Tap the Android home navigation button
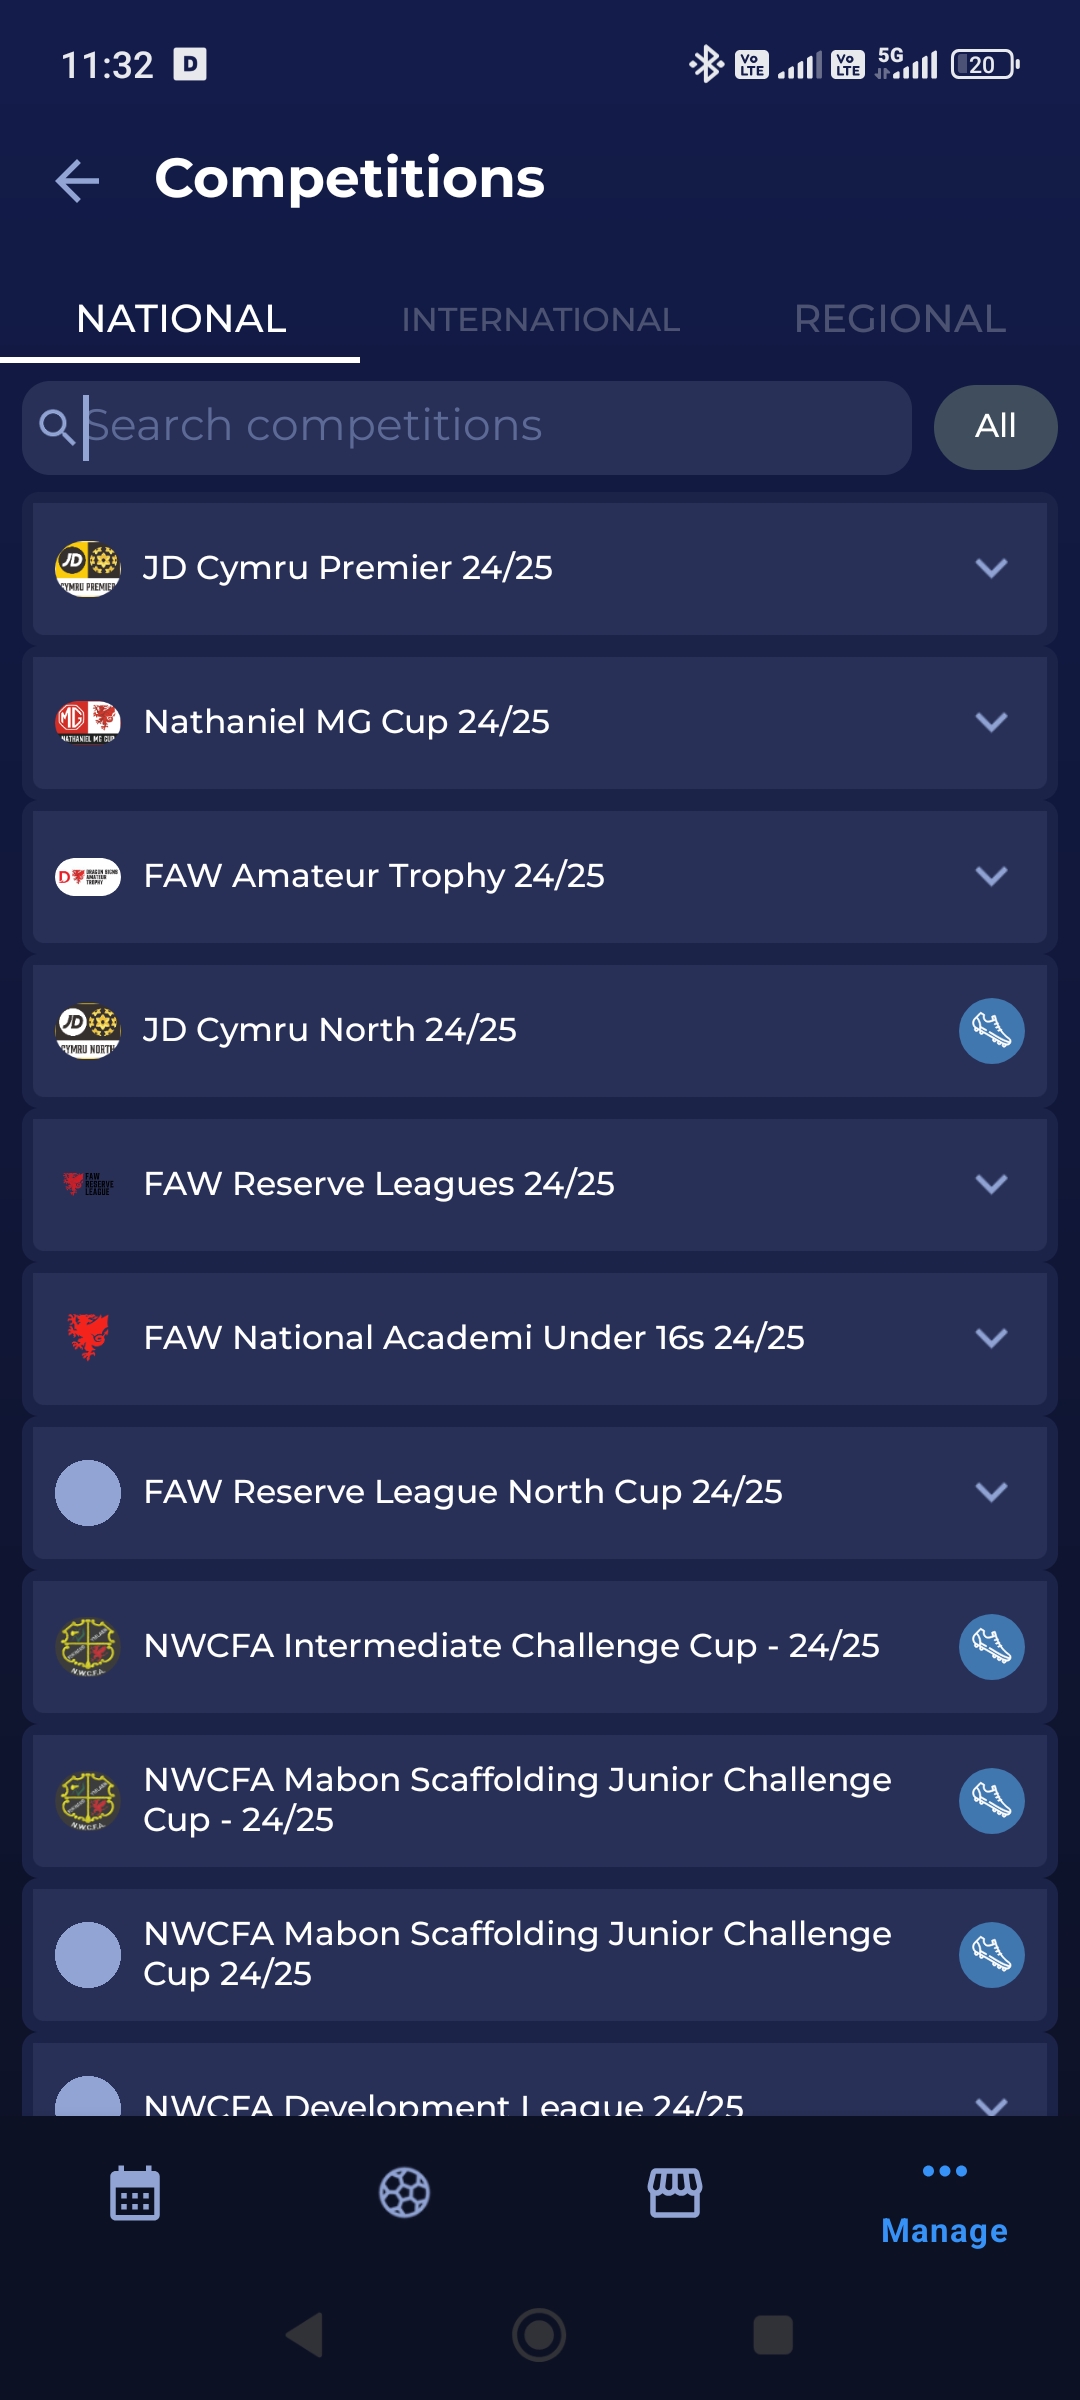 539,2335
